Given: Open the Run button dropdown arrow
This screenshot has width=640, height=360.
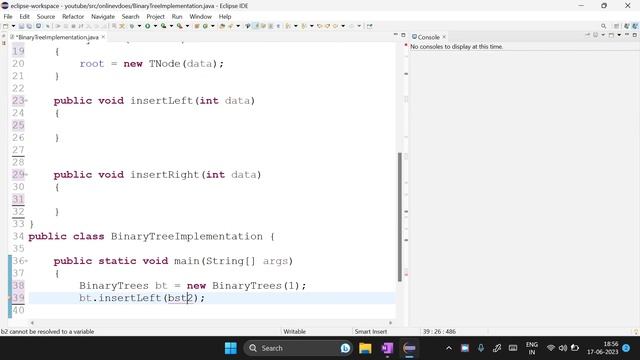Looking at the screenshot, I should pyautogui.click(x=155, y=26).
